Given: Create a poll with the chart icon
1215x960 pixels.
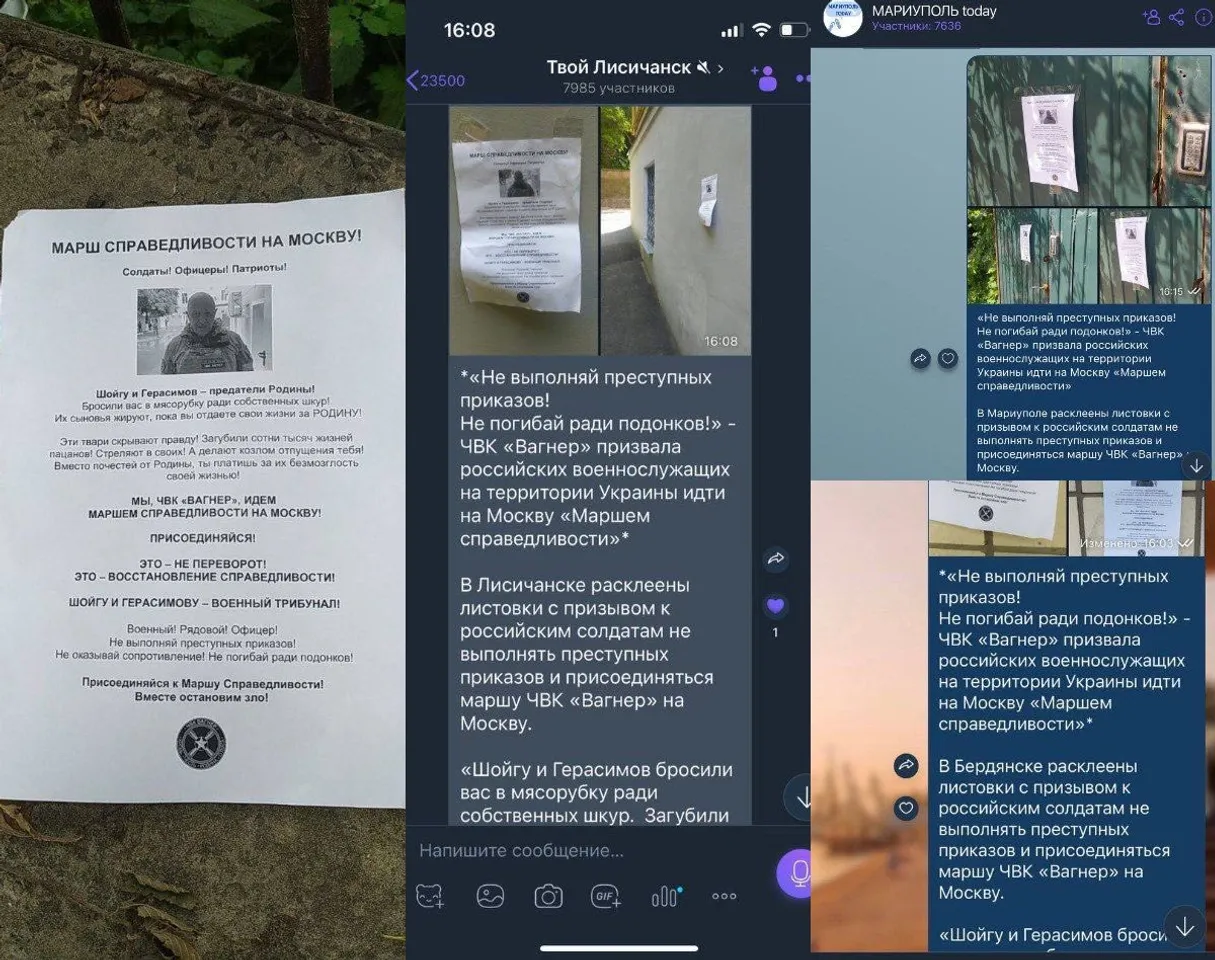Looking at the screenshot, I should pyautogui.click(x=665, y=896).
